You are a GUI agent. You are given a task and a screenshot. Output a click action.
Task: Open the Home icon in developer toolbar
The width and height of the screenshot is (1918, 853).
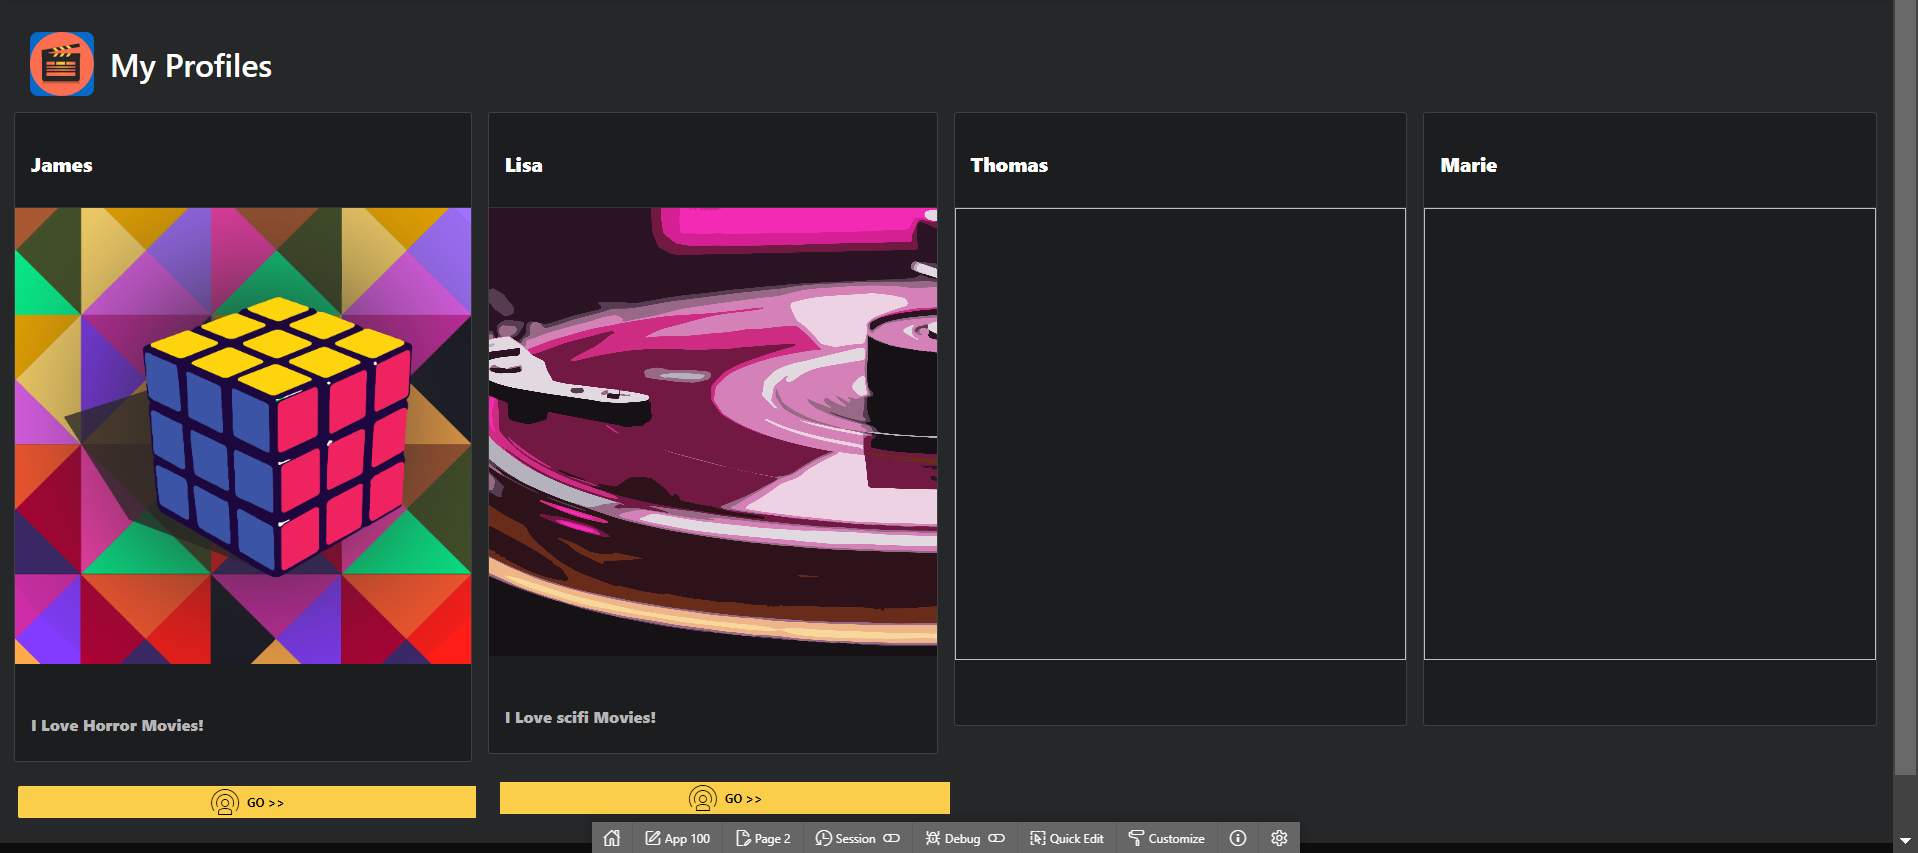coord(612,838)
